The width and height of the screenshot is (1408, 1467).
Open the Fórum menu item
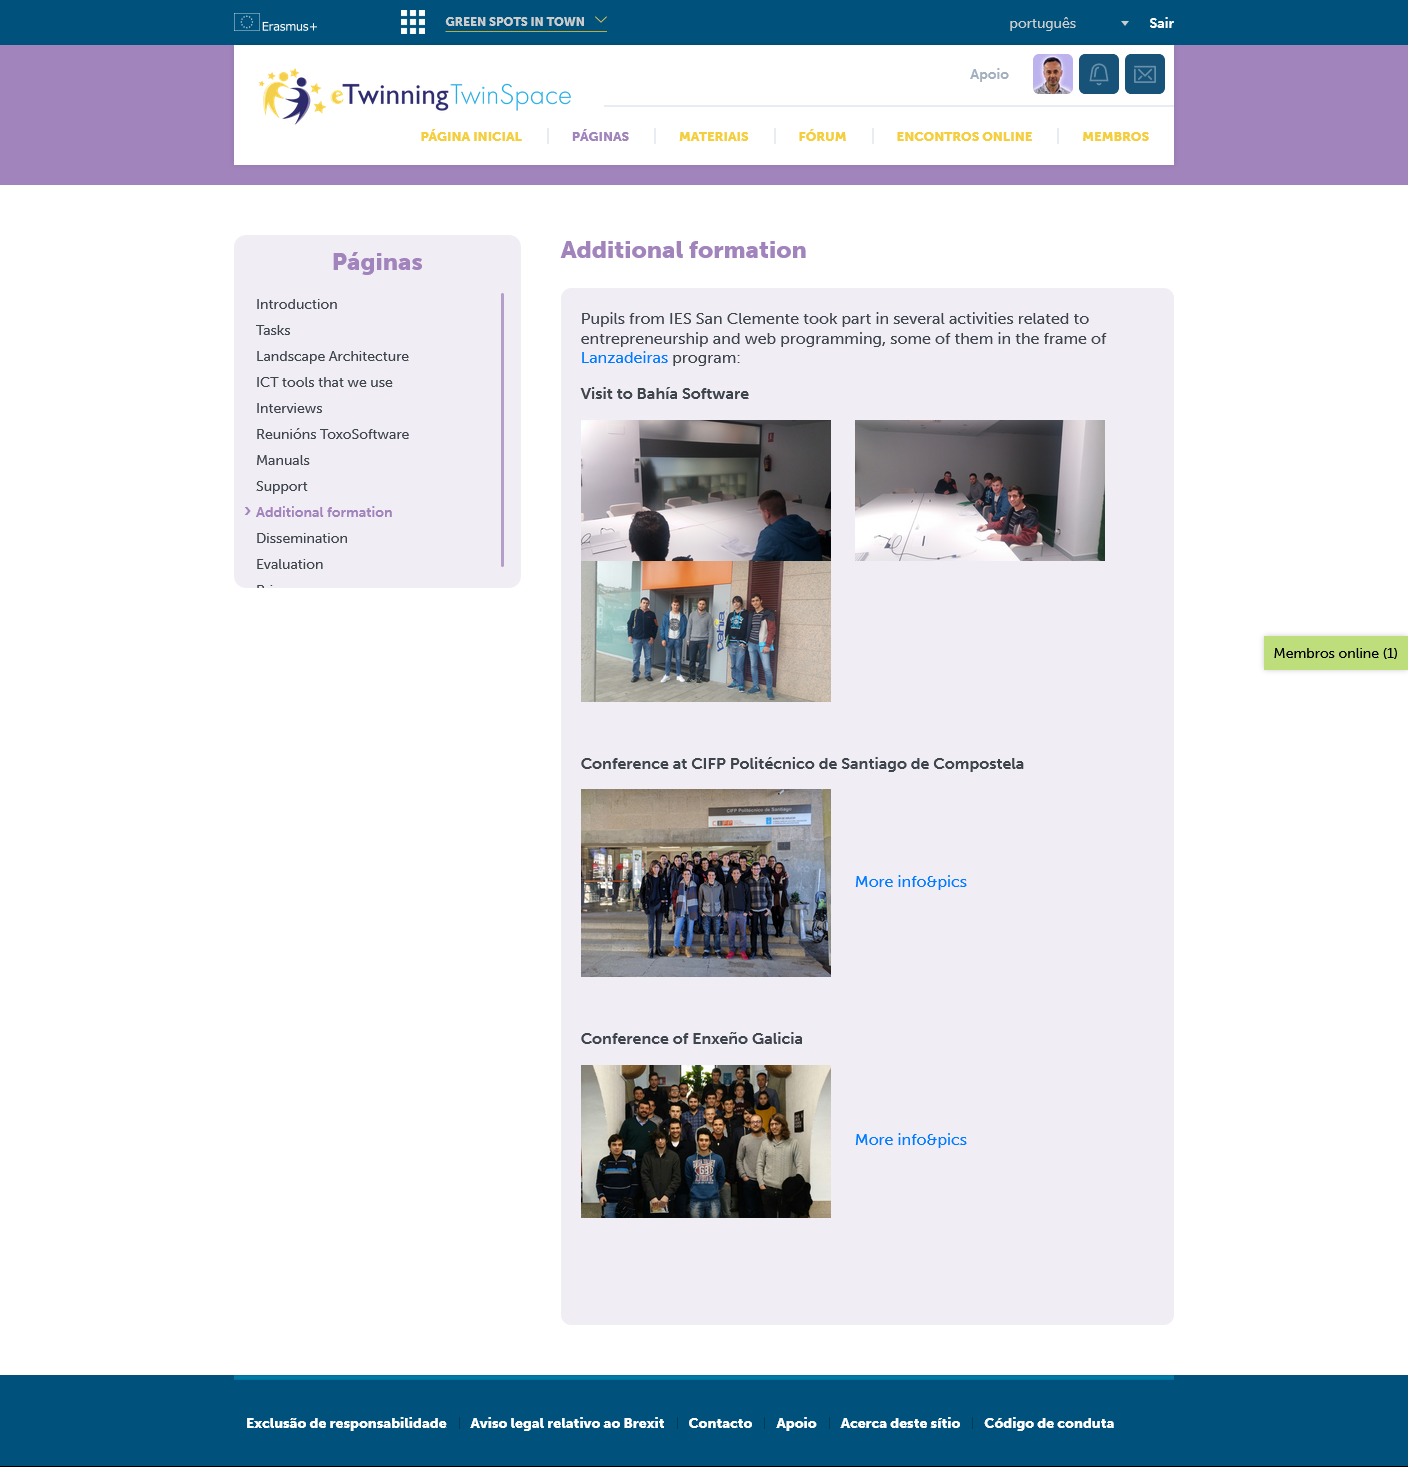(x=822, y=137)
